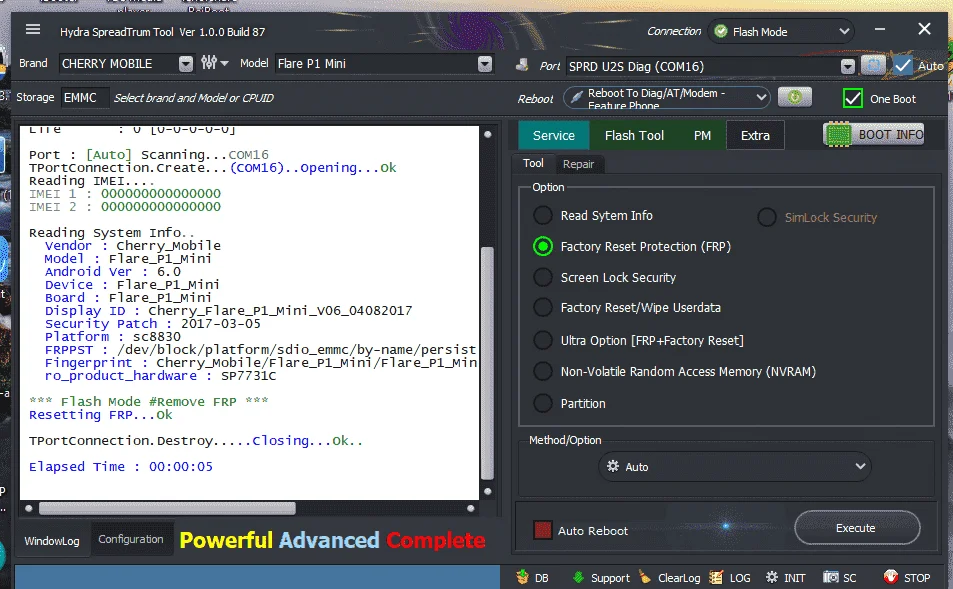Open DB from the bottom toolbar
Viewport: 953px width, 589px height.
[x=532, y=577]
